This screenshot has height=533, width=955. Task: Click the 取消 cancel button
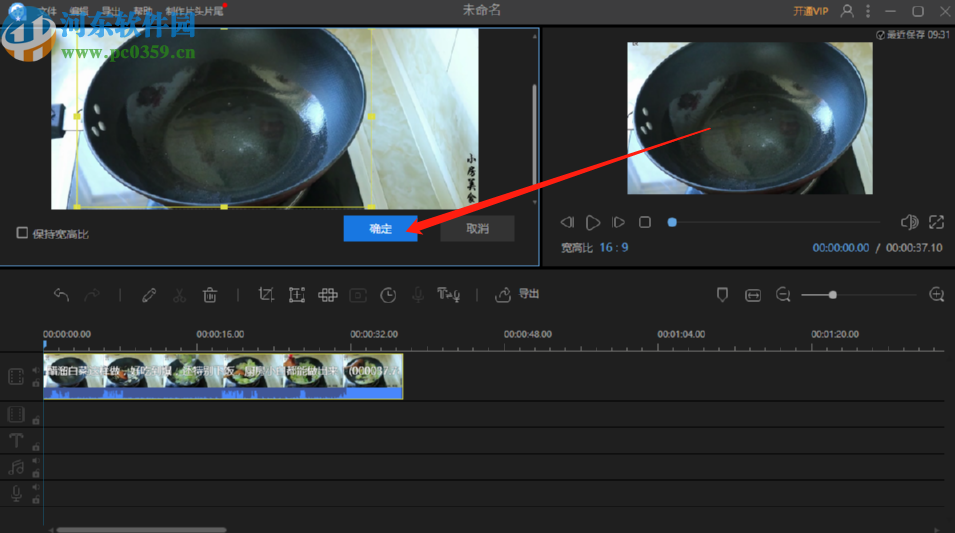click(x=477, y=229)
